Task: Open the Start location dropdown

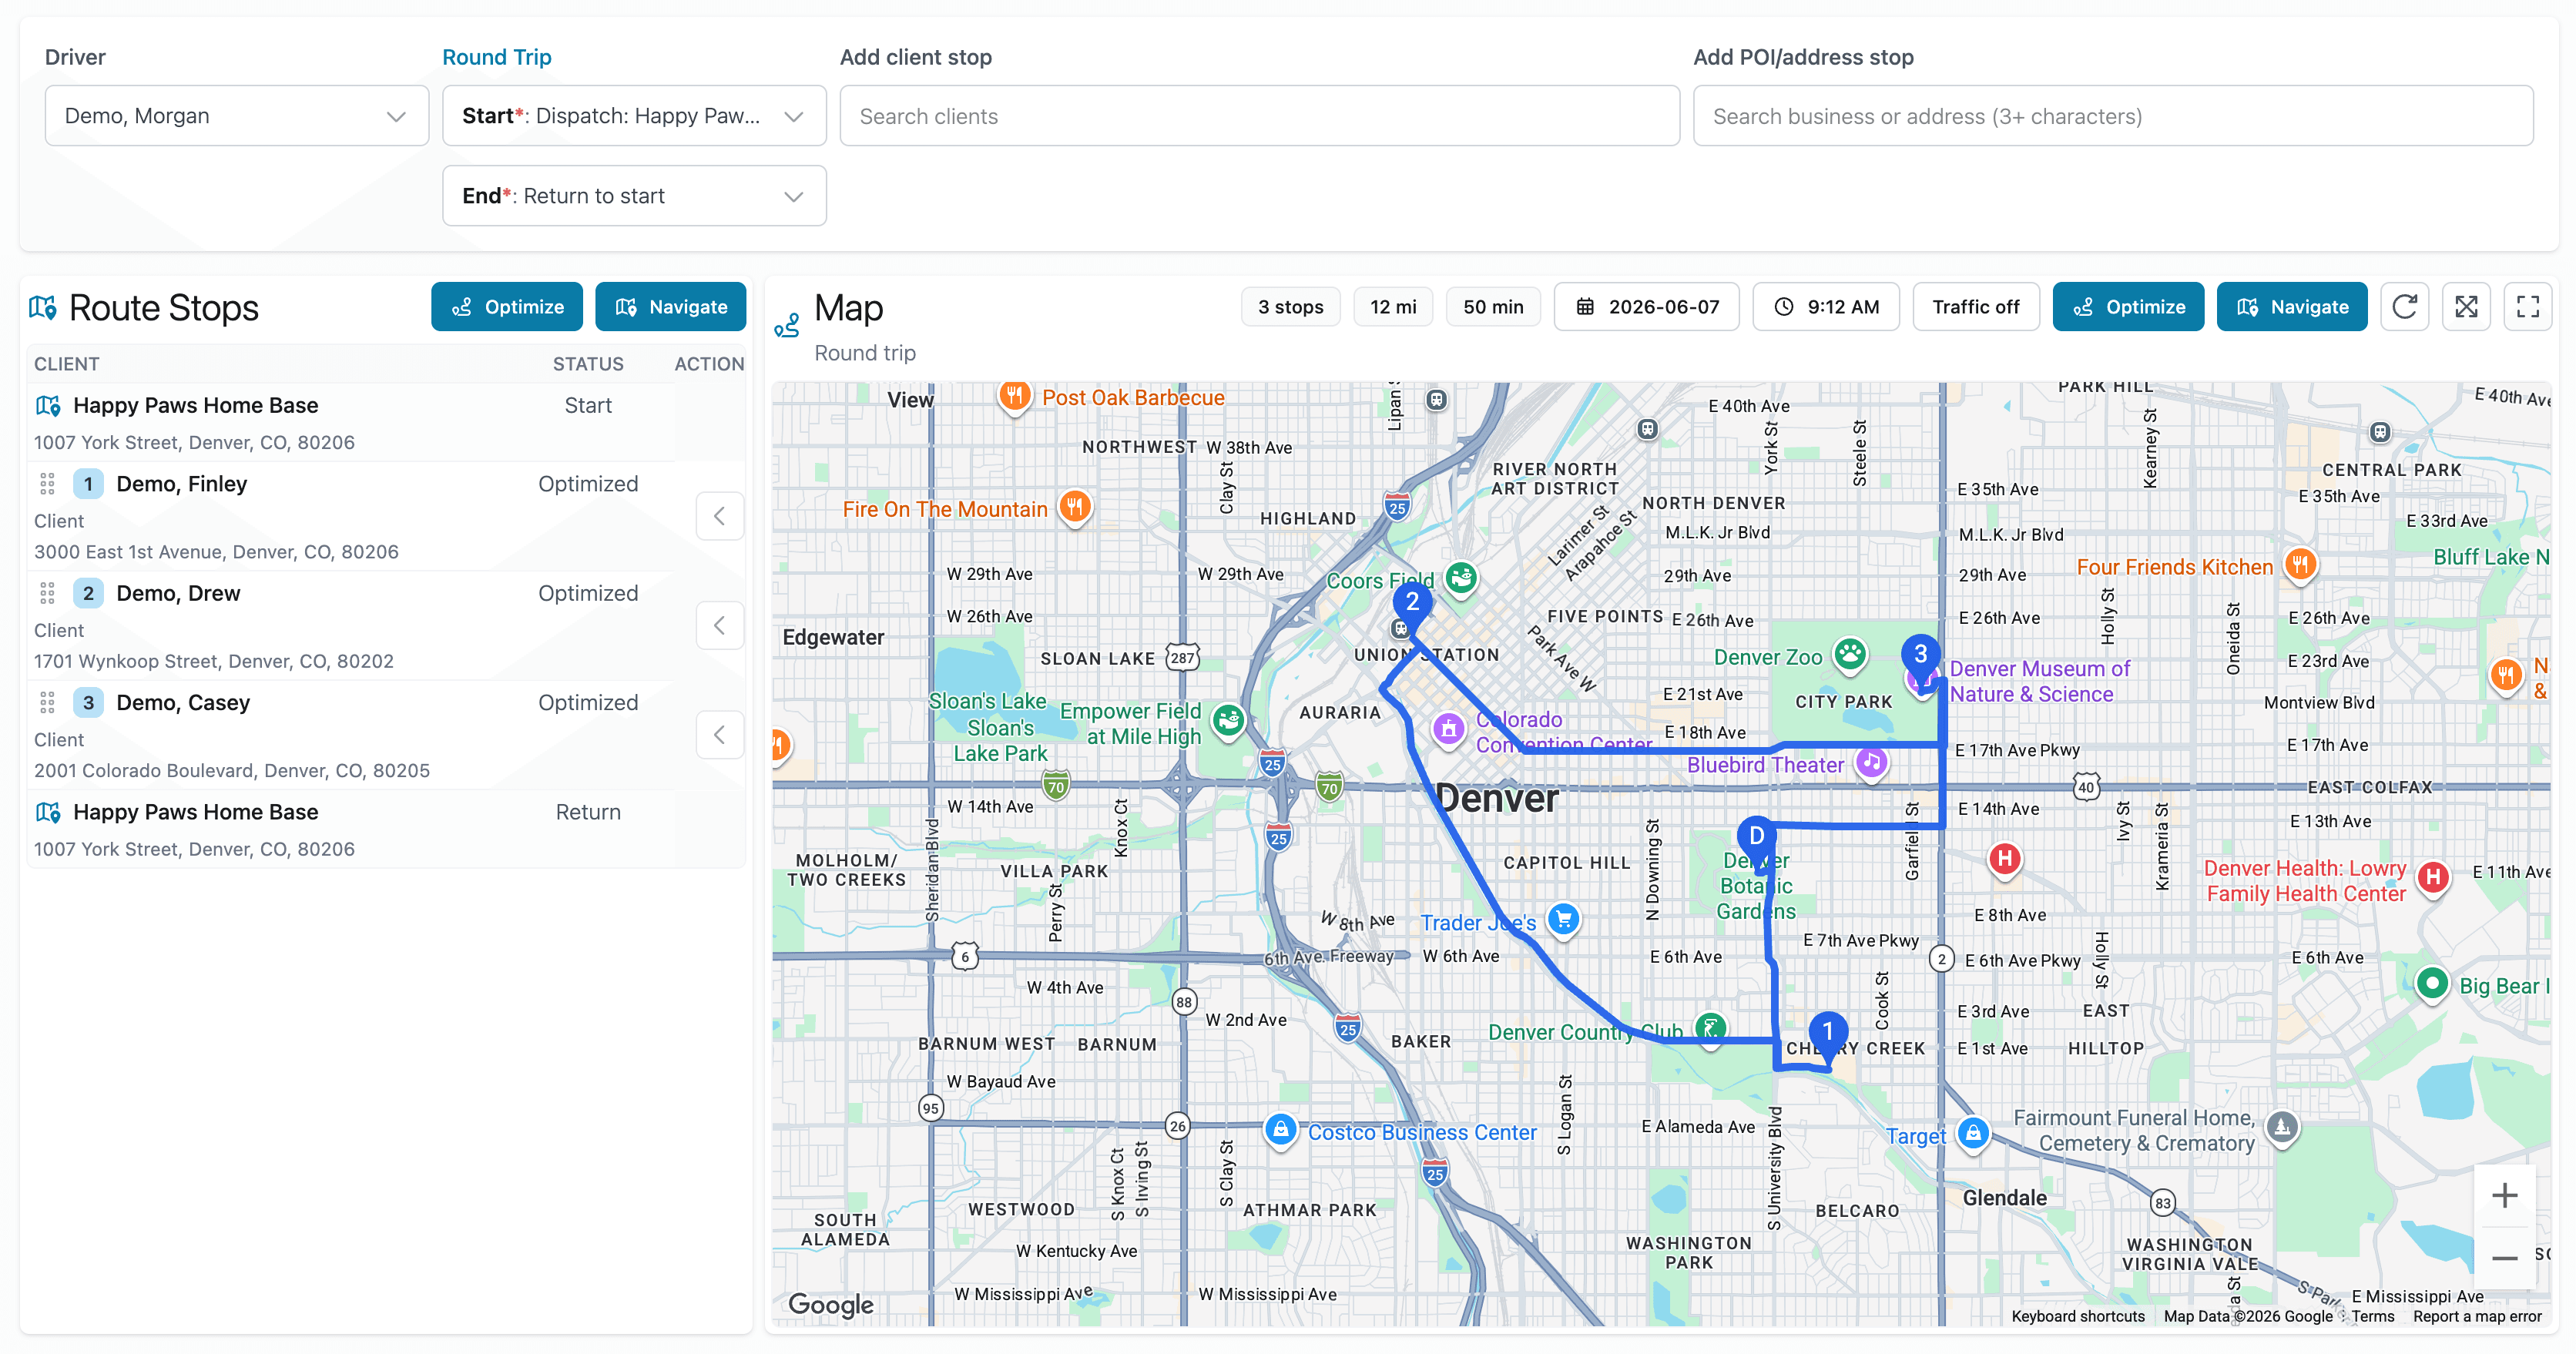Action: tap(634, 116)
